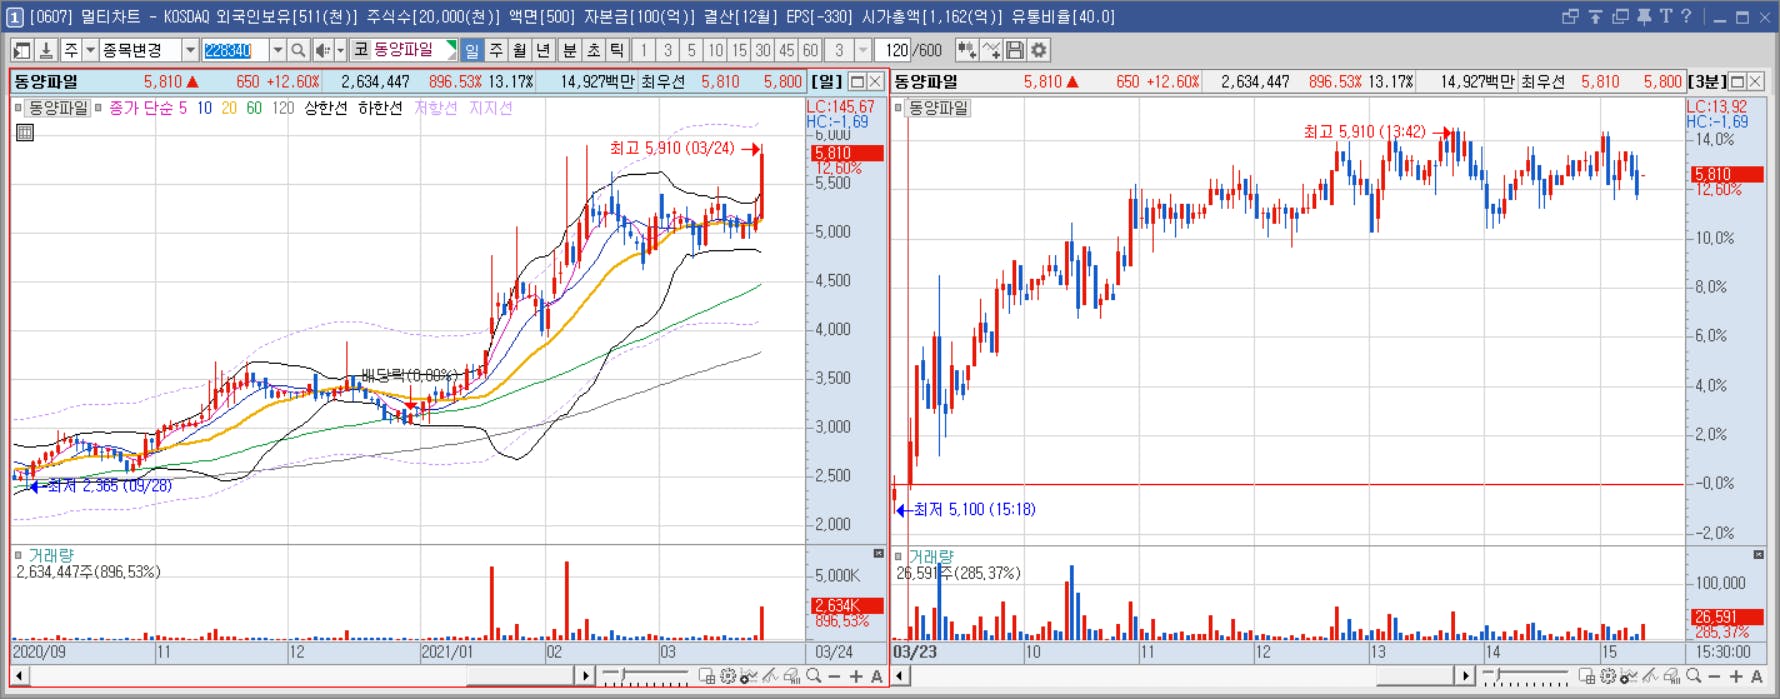This screenshot has height=699, width=1780.
Task: Click the T font icon in title bar
Action: pyautogui.click(x=1666, y=16)
